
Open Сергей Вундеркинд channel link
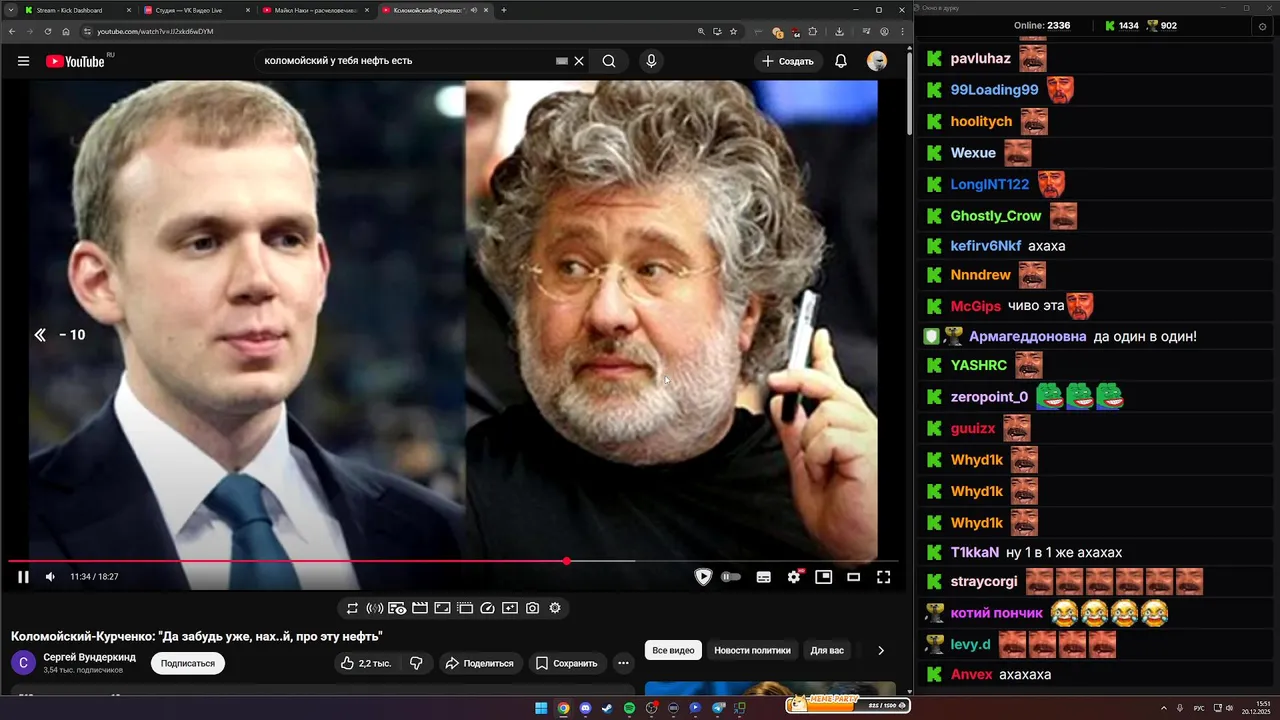pyautogui.click(x=90, y=657)
